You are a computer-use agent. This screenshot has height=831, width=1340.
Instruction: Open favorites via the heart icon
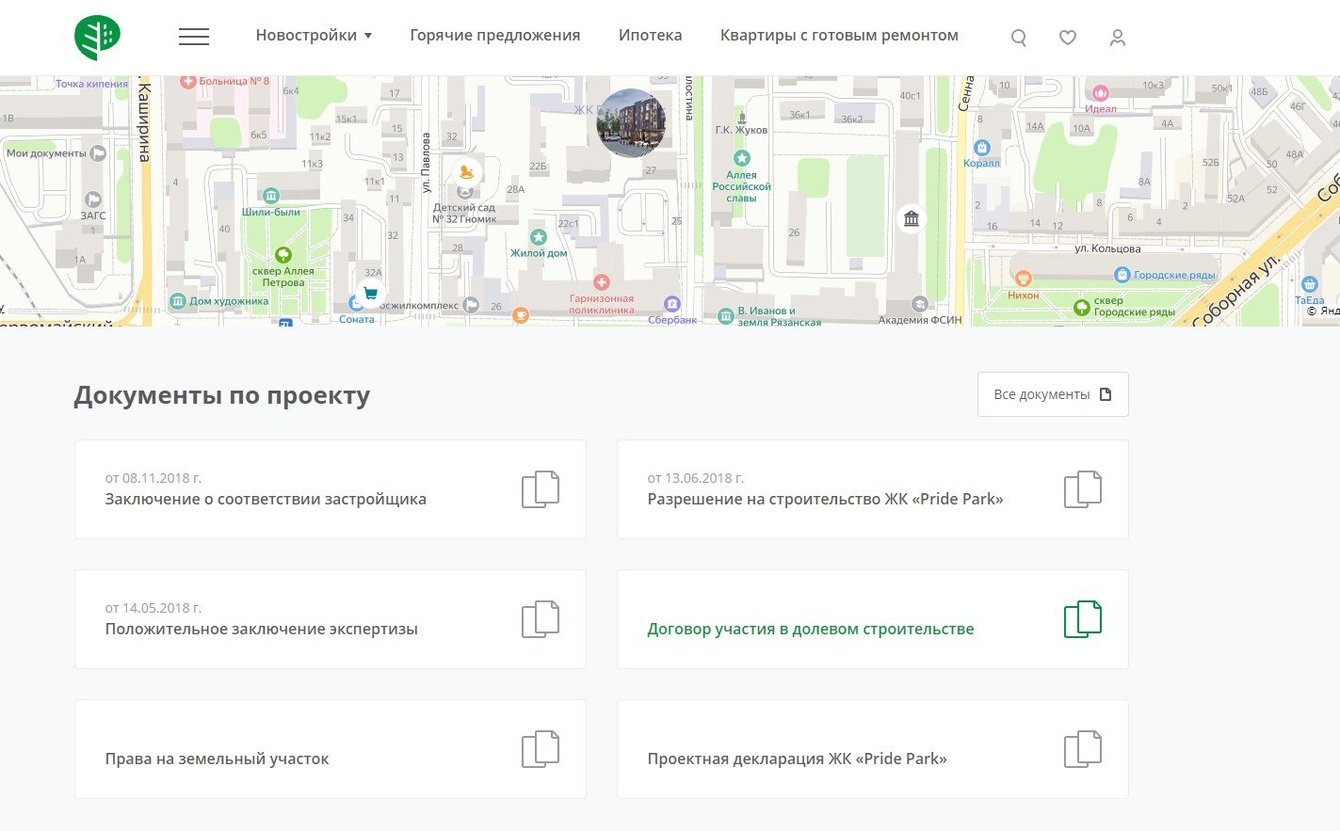1068,38
